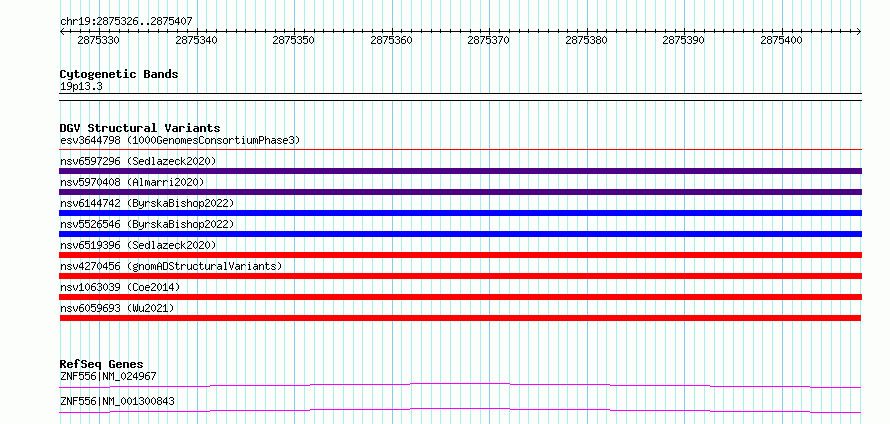
Task: Select the Cytogenetic Bands track title
Action: click(x=119, y=74)
